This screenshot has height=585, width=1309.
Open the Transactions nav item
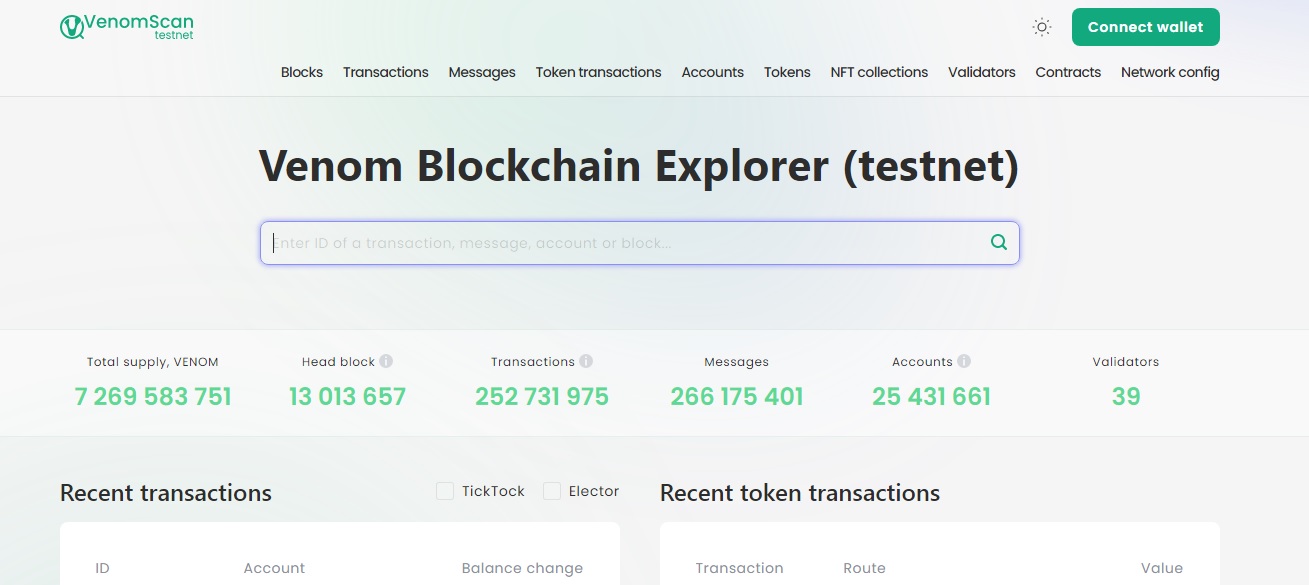point(386,72)
